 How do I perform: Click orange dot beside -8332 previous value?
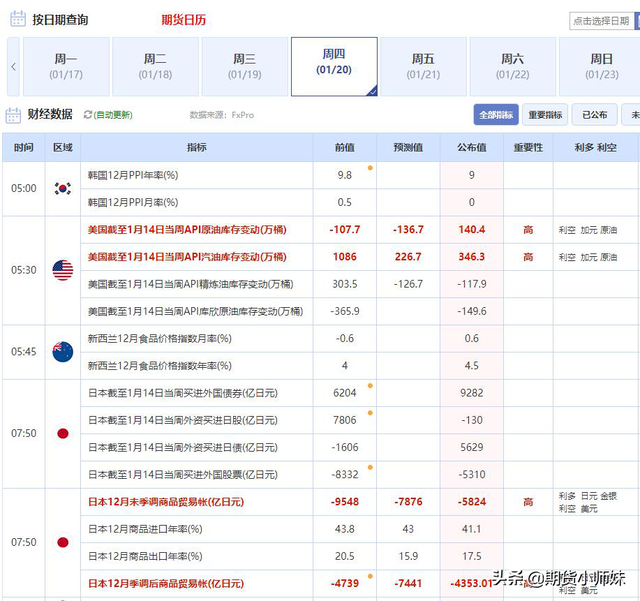click(370, 467)
